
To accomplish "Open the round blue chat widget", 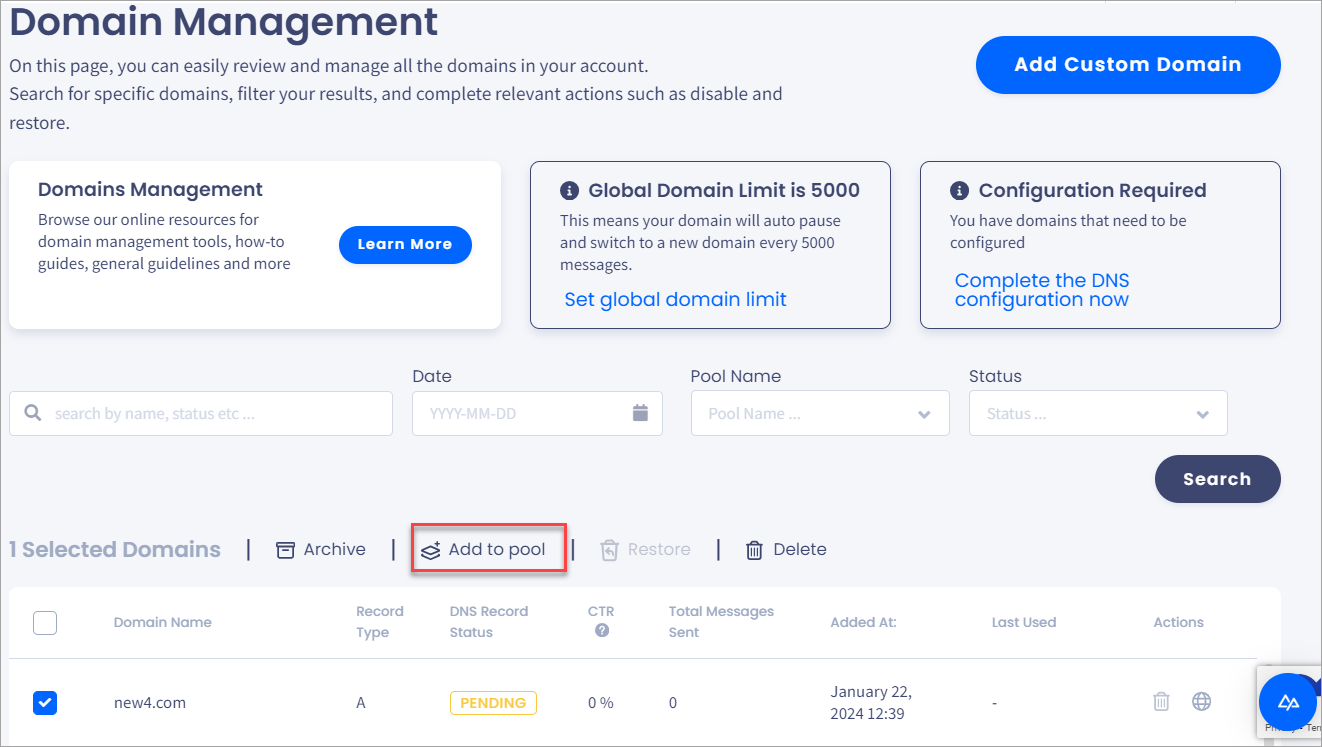I will 1288,702.
